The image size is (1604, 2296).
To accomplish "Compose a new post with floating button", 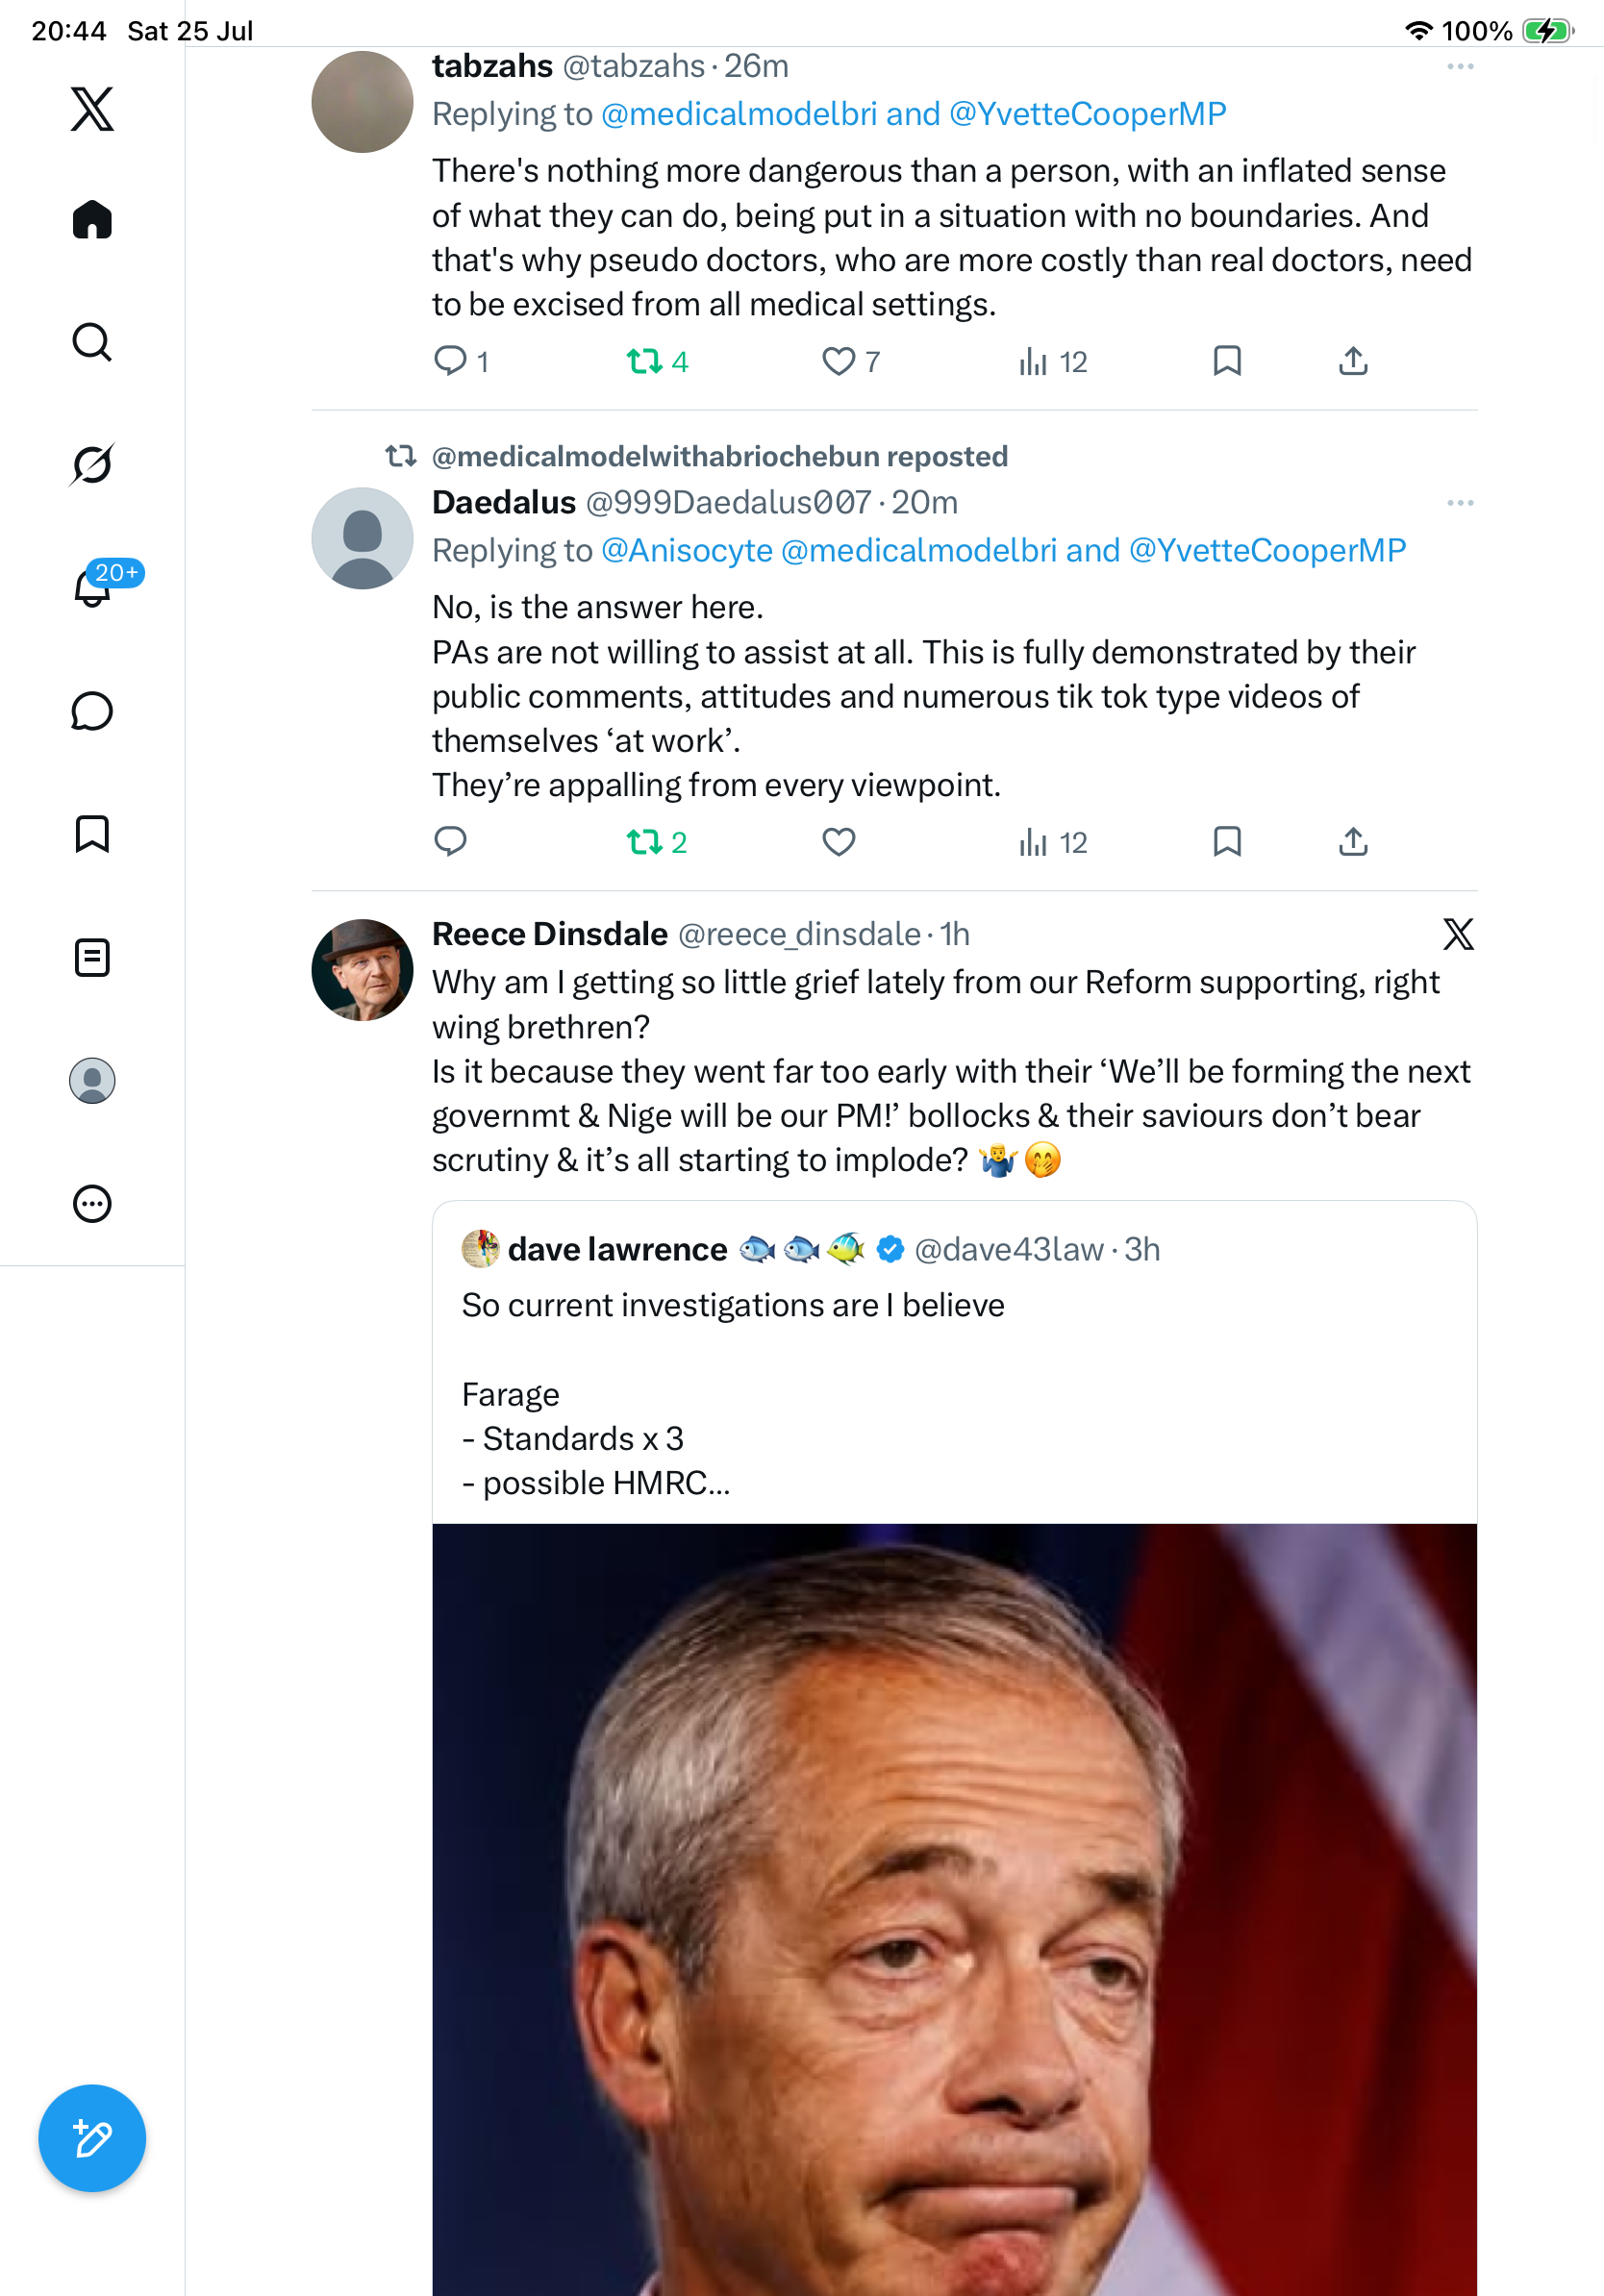I will [x=92, y=2138].
